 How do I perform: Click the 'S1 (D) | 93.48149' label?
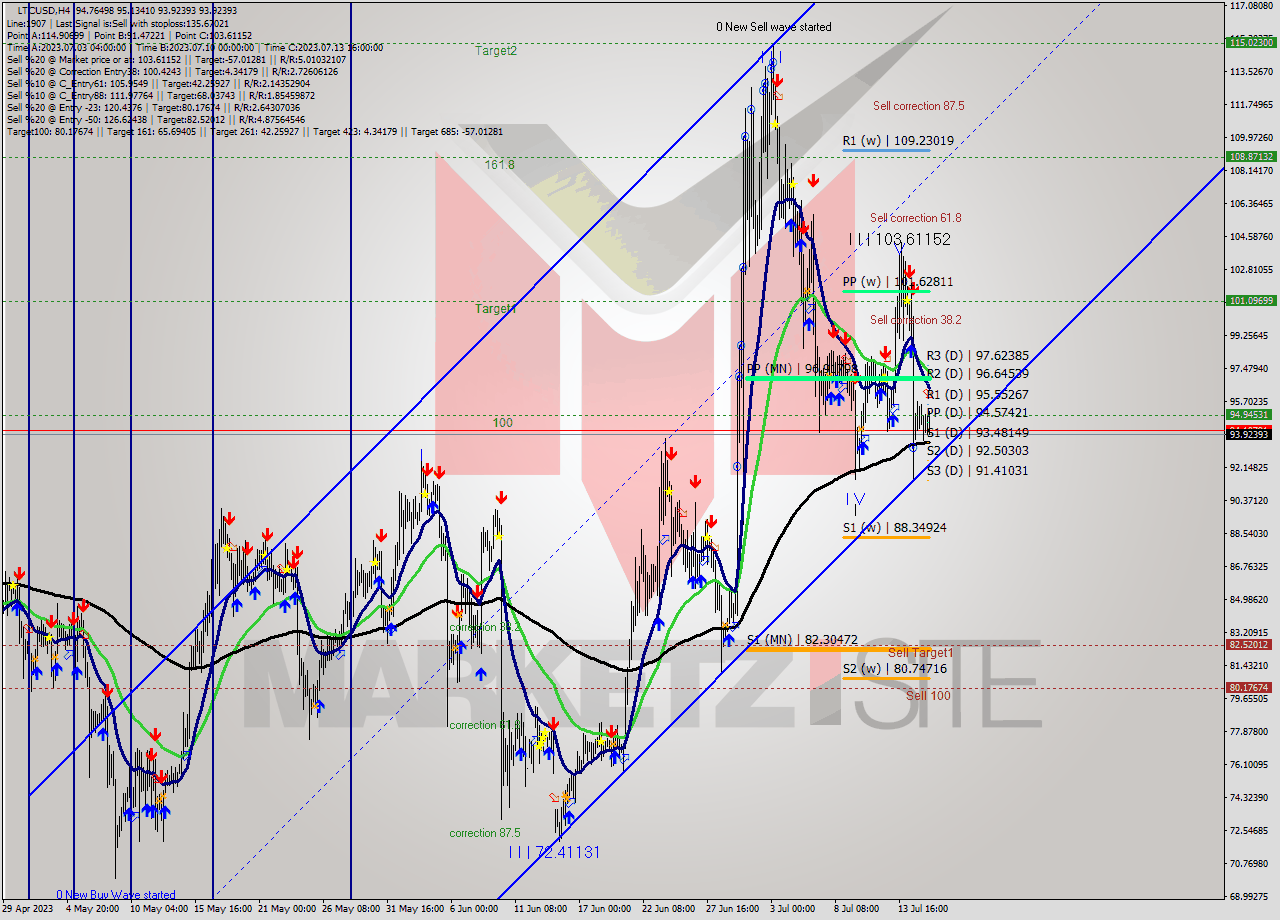tap(977, 433)
